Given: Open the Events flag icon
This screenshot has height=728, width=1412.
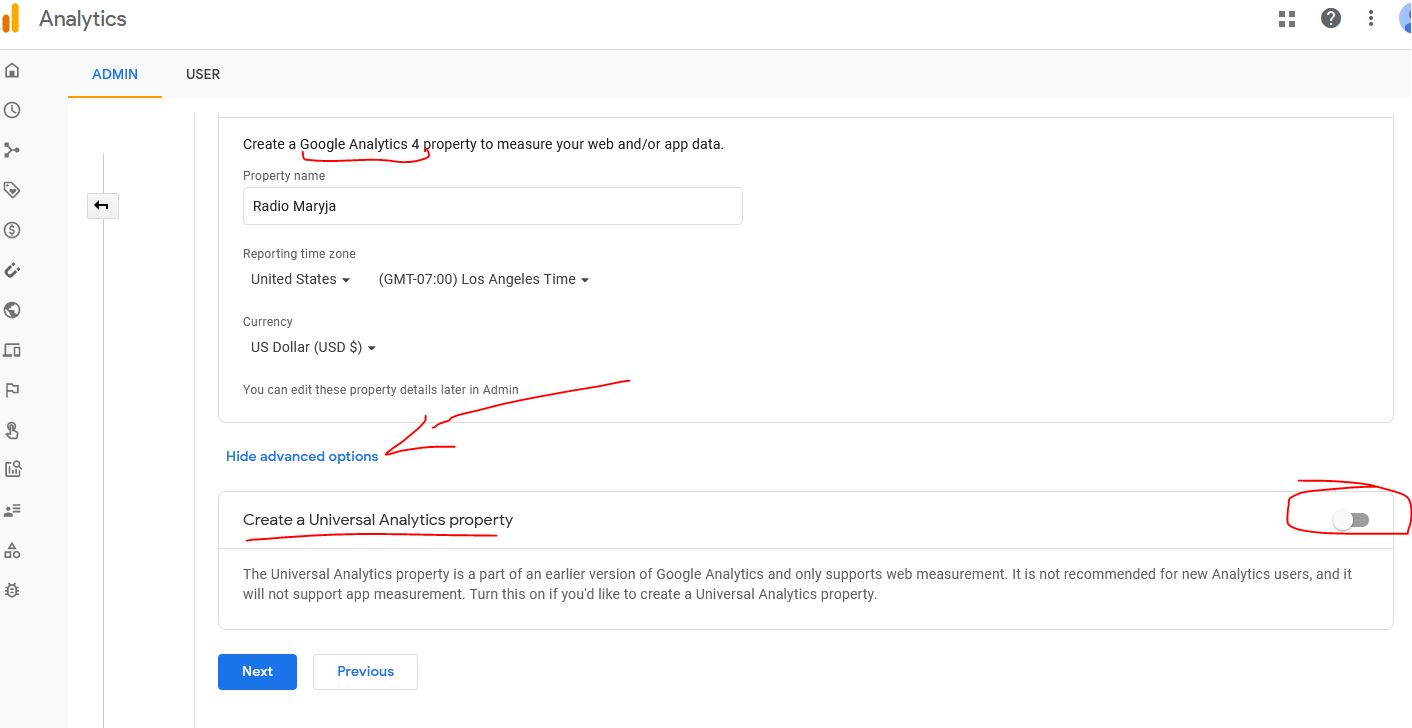Looking at the screenshot, I should coord(12,390).
